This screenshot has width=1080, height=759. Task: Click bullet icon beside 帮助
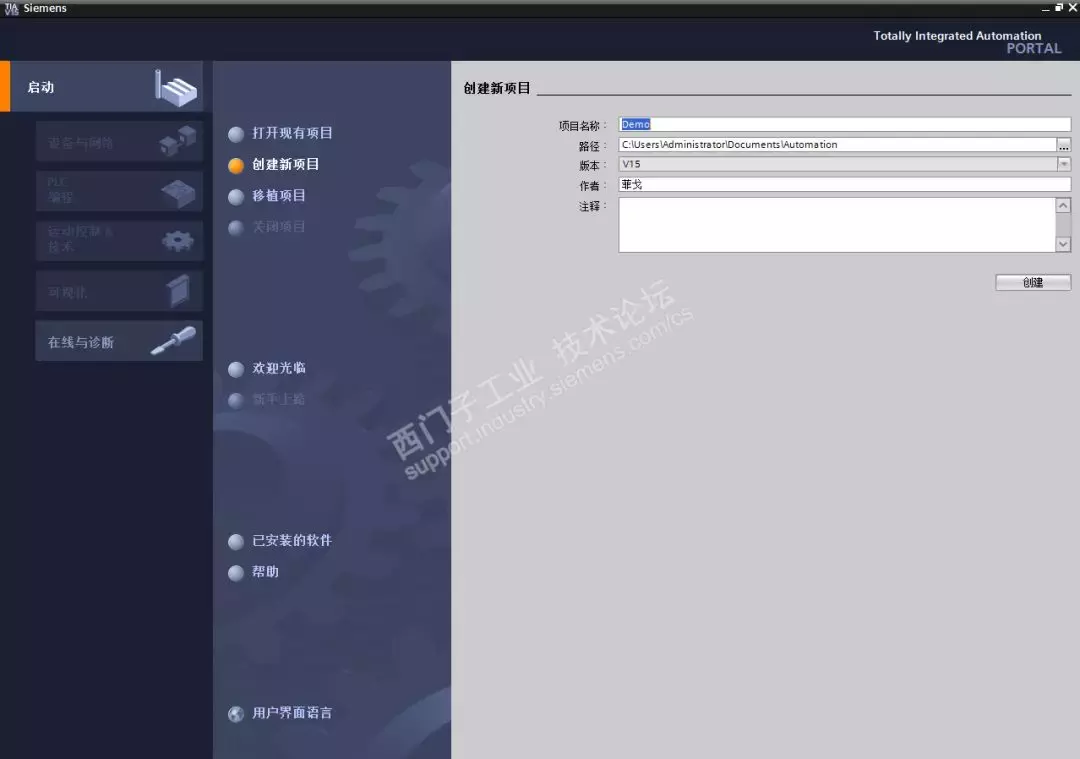pyautogui.click(x=236, y=573)
